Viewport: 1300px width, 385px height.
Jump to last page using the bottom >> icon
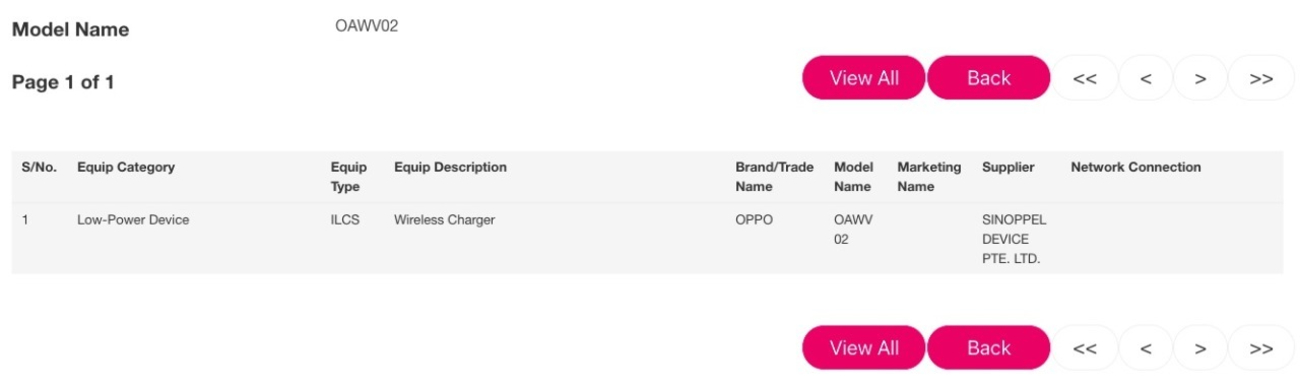(1261, 348)
